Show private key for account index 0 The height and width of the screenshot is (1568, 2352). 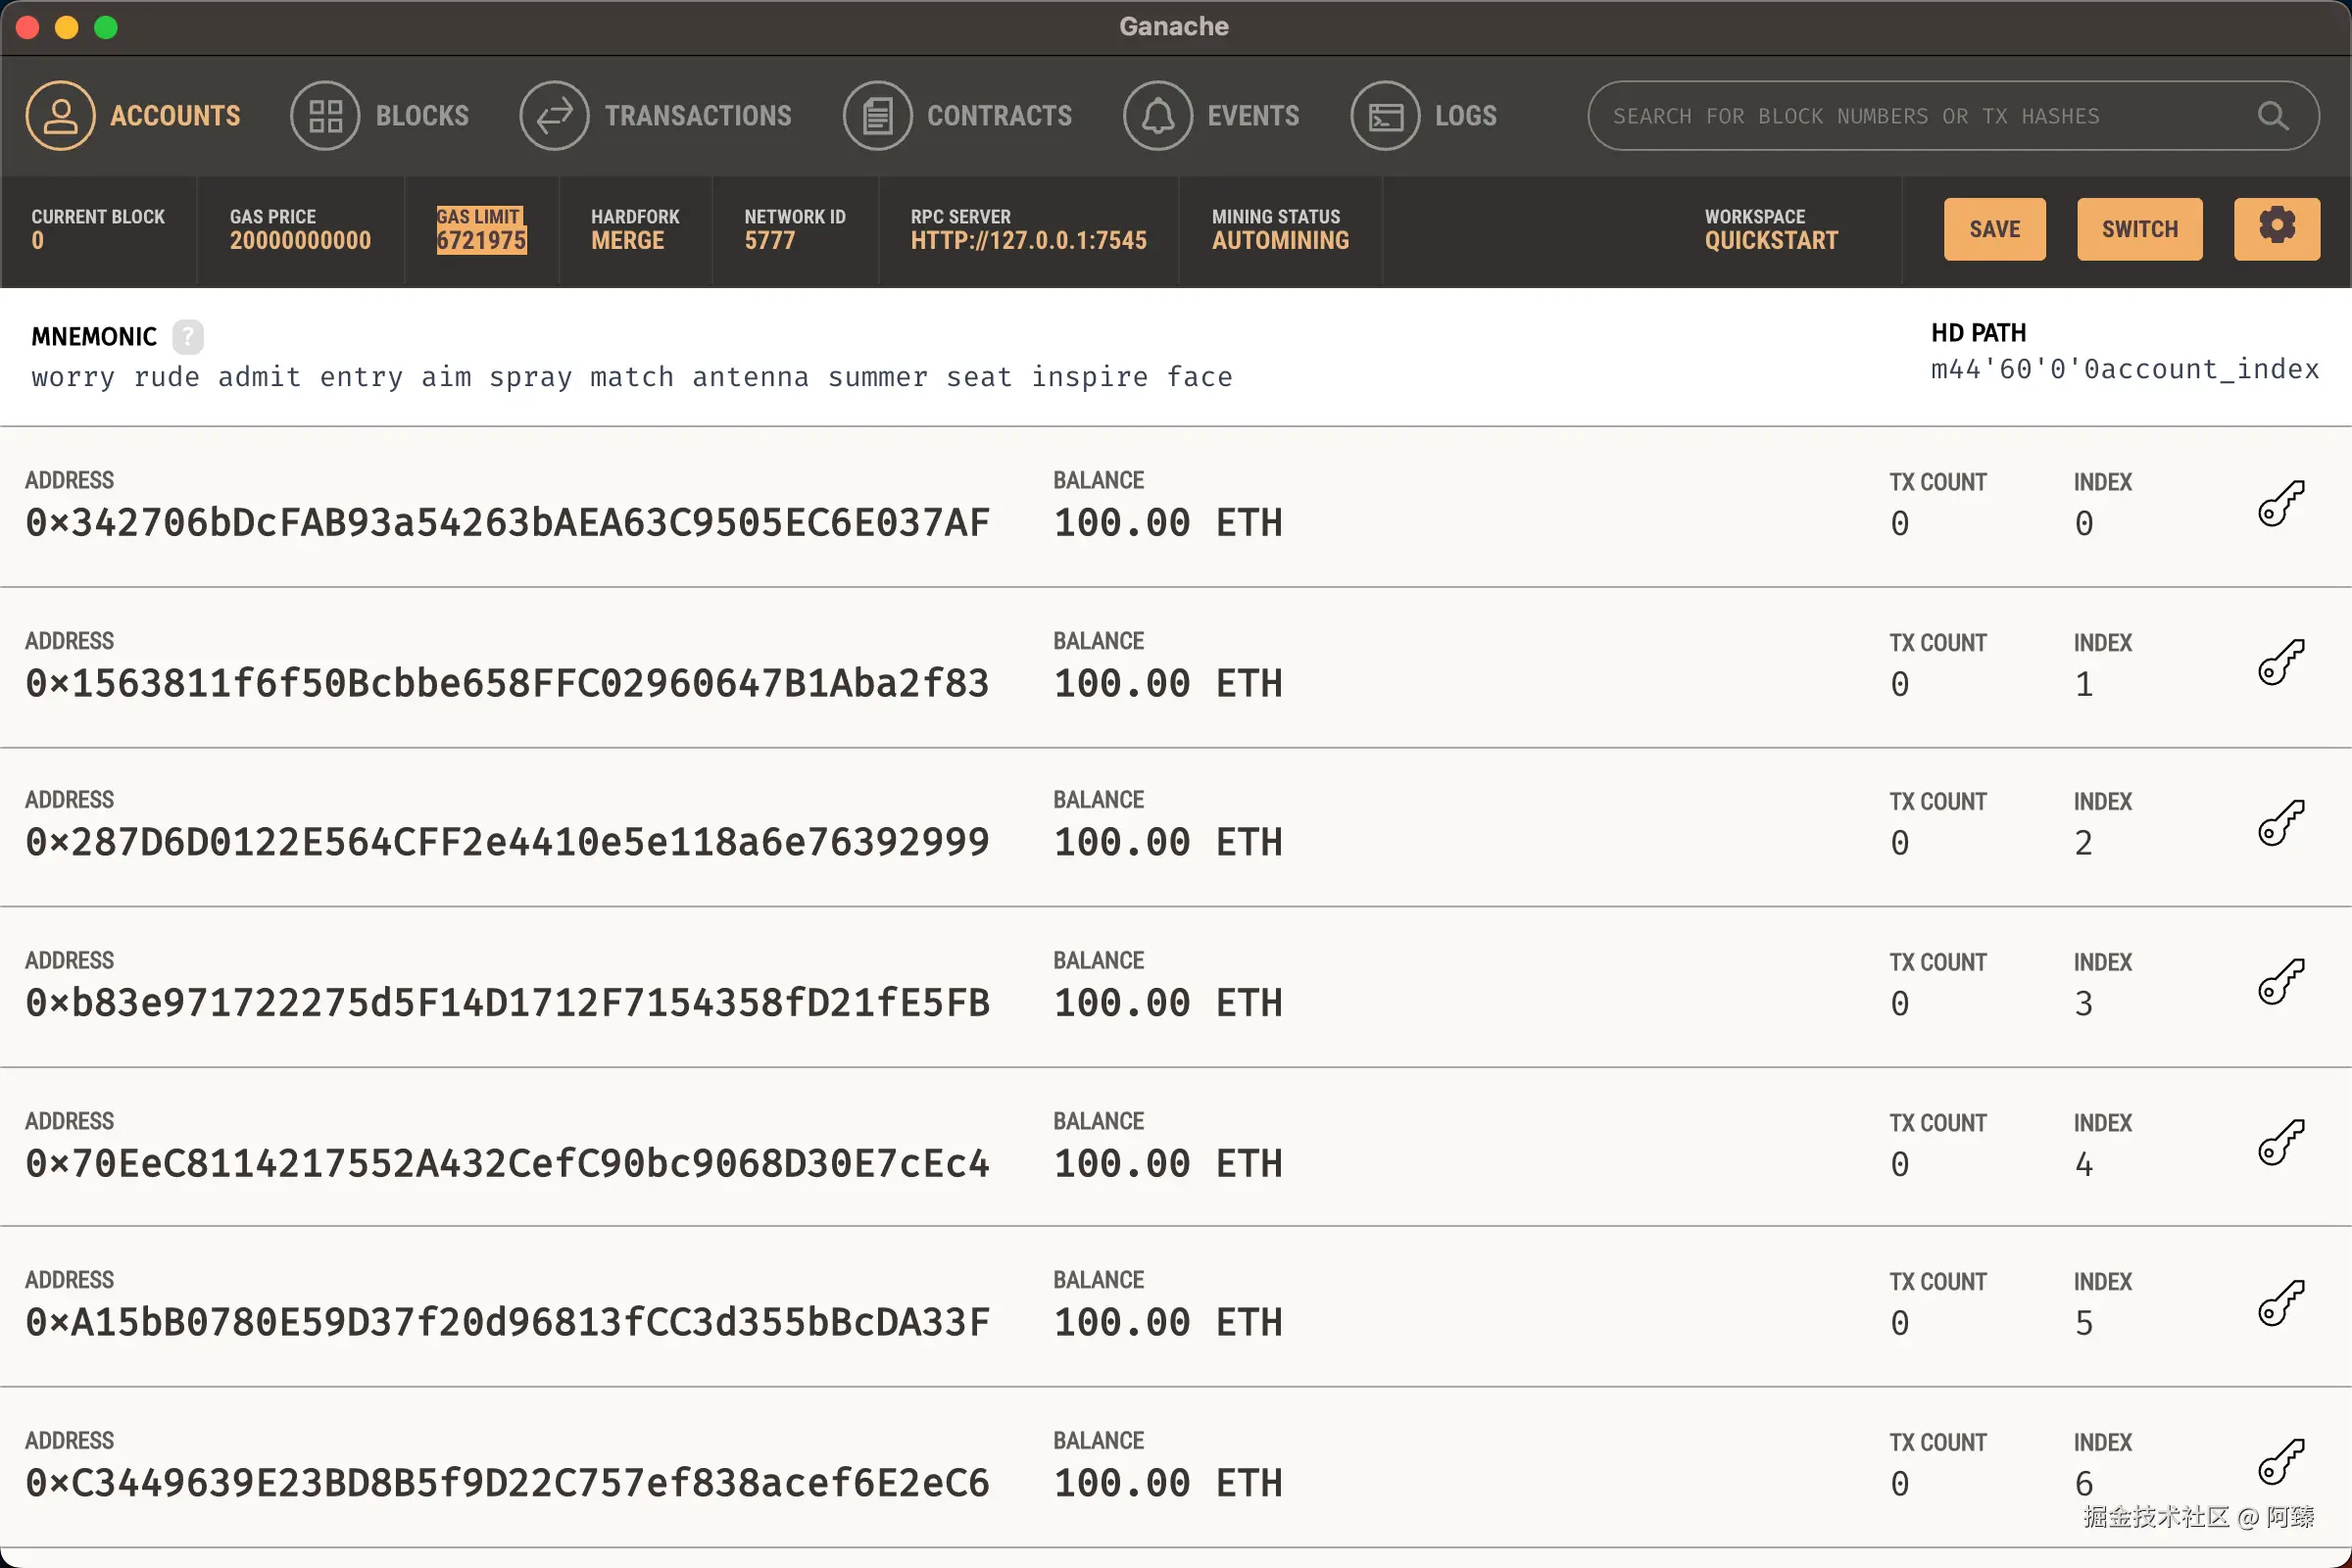click(2280, 502)
